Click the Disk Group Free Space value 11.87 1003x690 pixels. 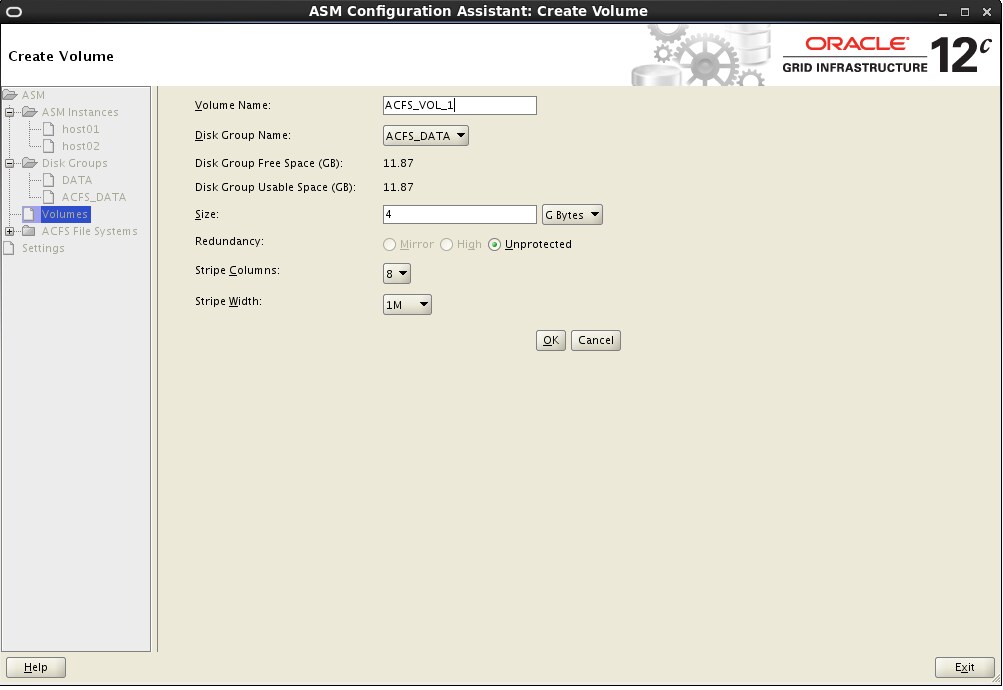398,163
